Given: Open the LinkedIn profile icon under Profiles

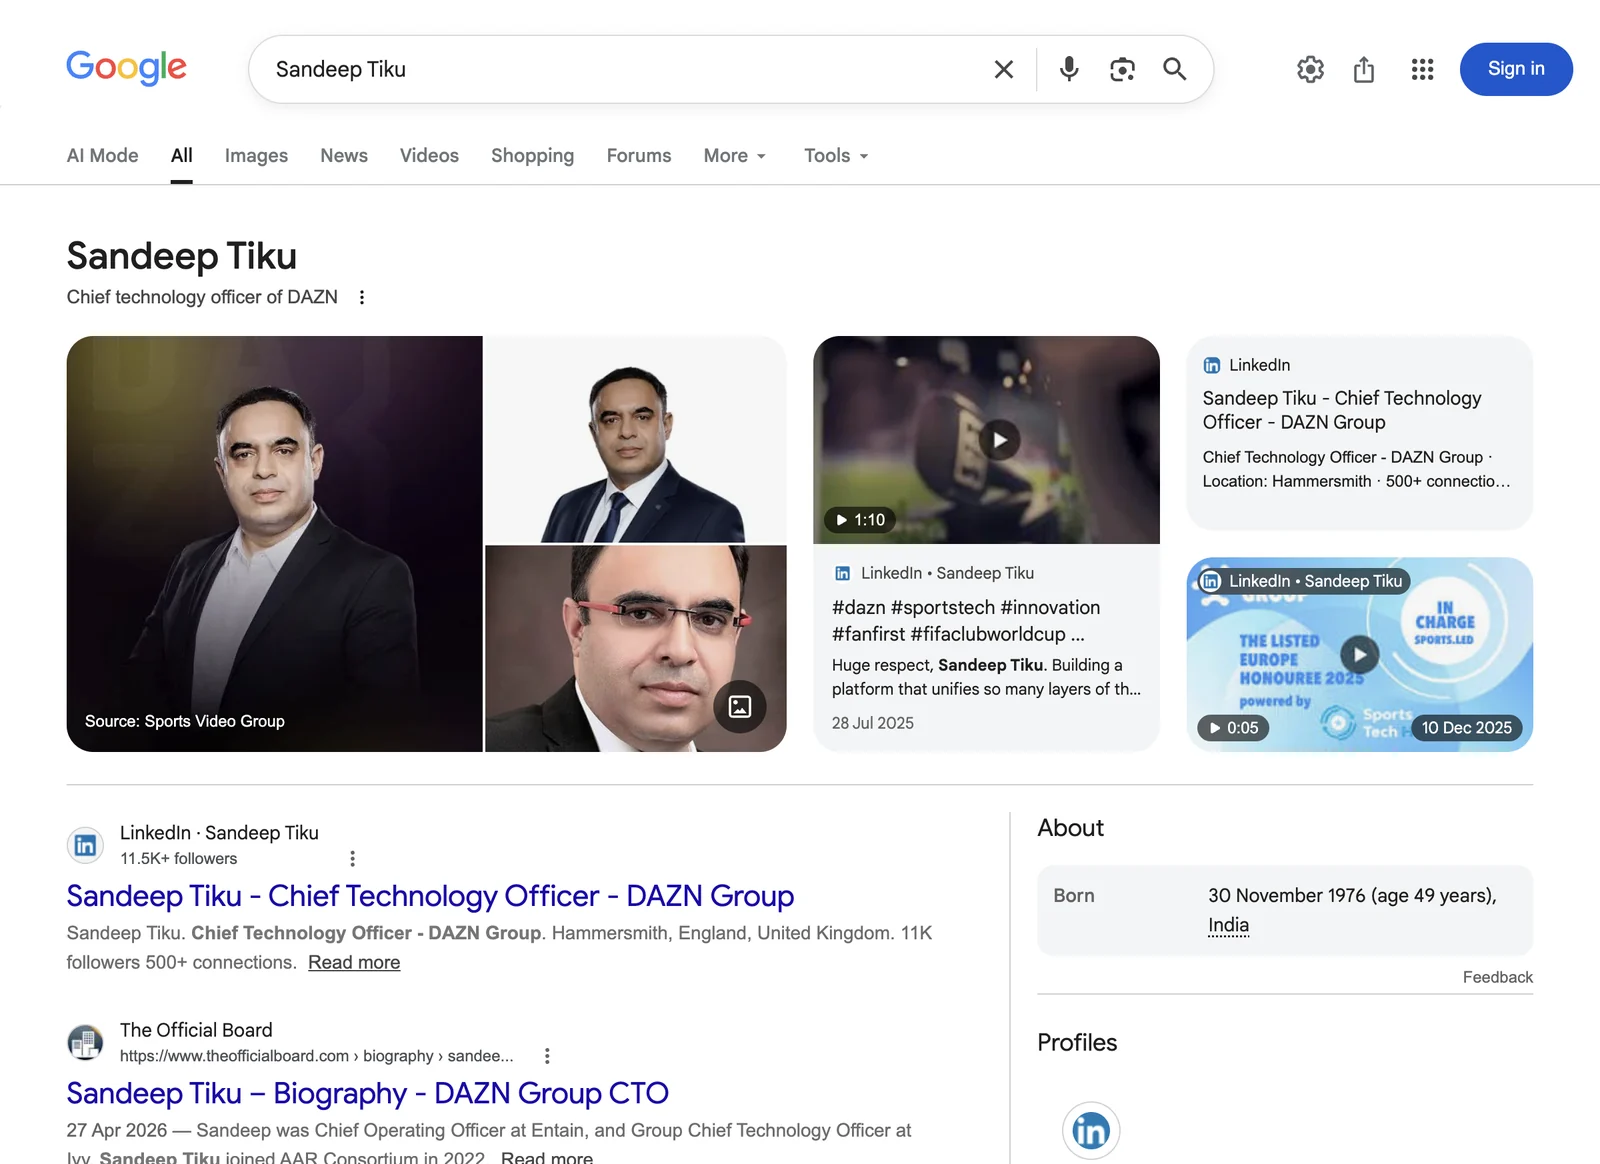Looking at the screenshot, I should pos(1091,1130).
